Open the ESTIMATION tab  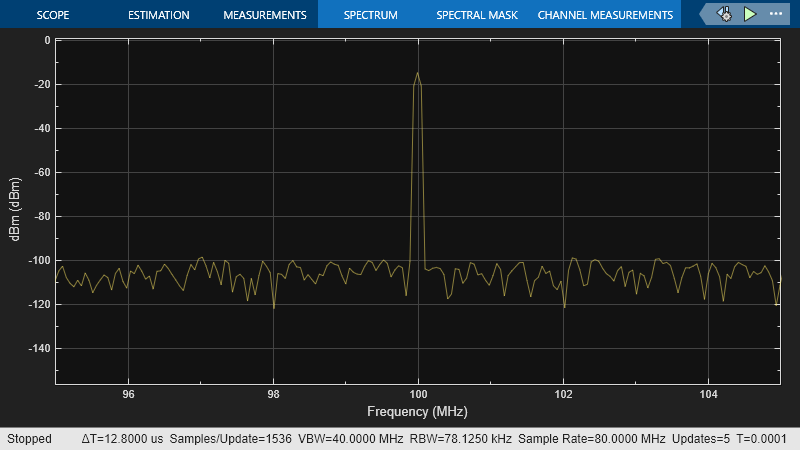click(x=158, y=15)
